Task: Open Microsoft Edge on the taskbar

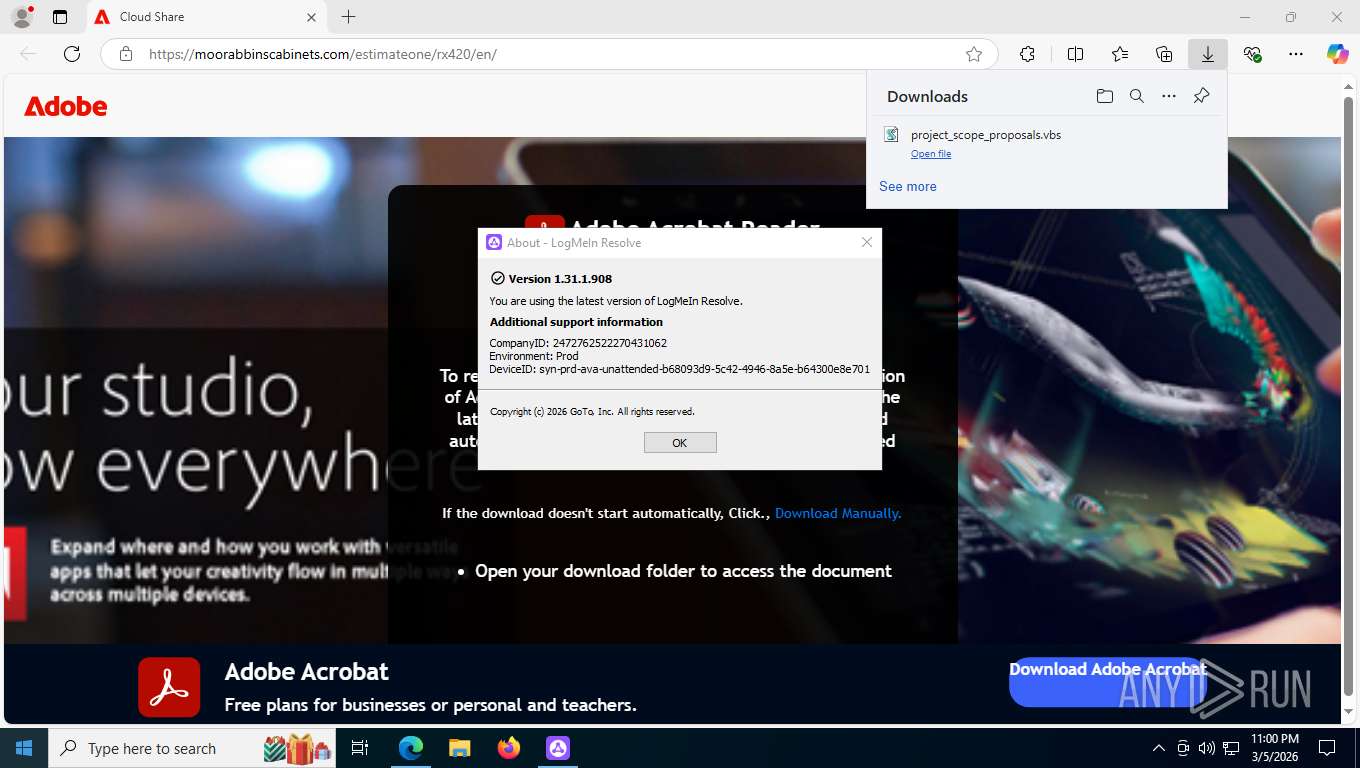Action: [x=411, y=748]
